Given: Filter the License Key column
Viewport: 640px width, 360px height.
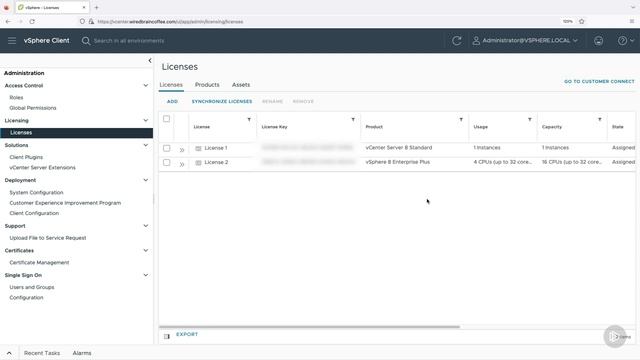Looking at the screenshot, I should [353, 120].
